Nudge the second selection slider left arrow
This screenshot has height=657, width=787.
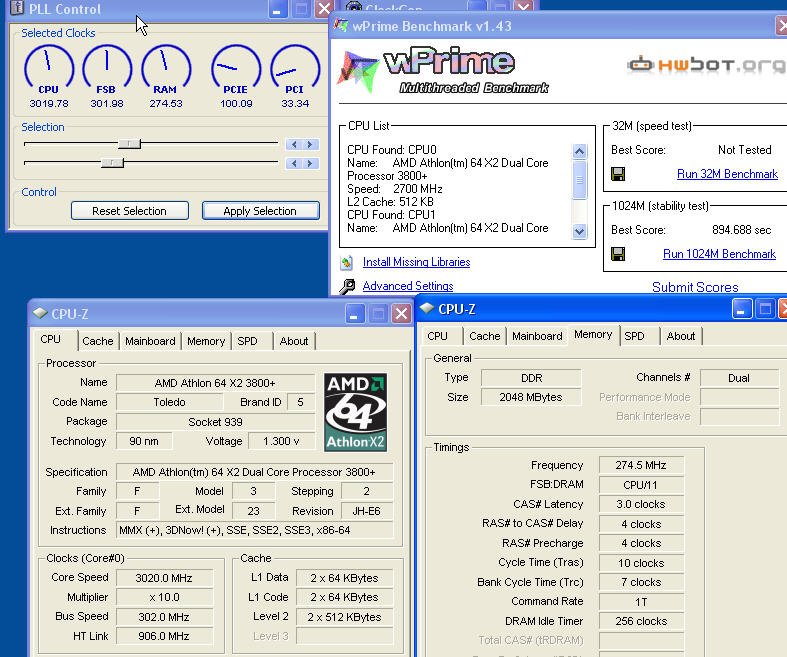point(294,164)
